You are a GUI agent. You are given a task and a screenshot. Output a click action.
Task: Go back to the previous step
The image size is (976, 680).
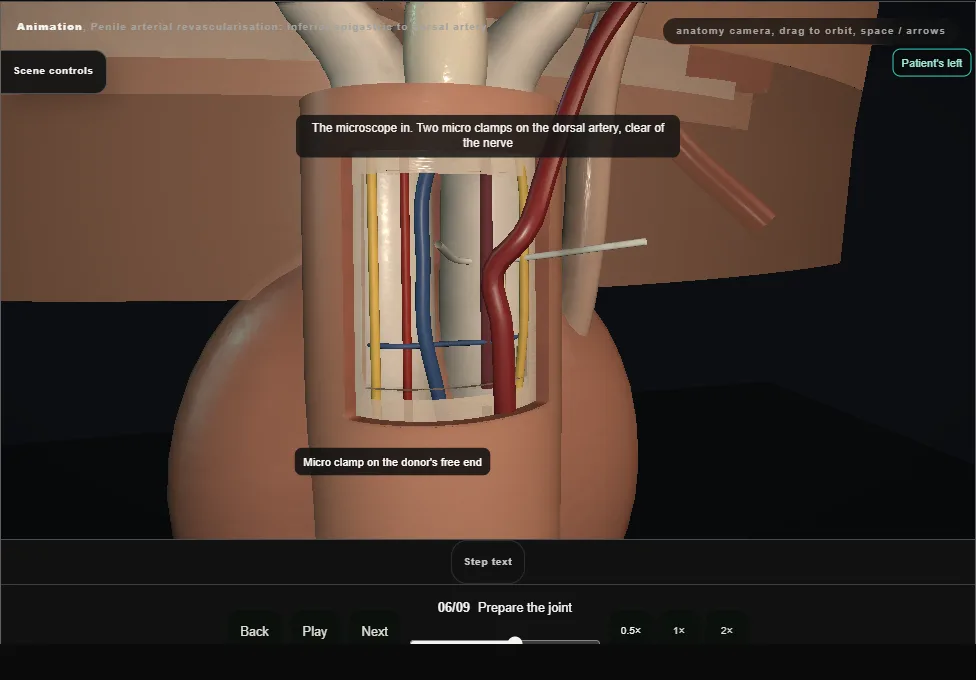tap(255, 631)
